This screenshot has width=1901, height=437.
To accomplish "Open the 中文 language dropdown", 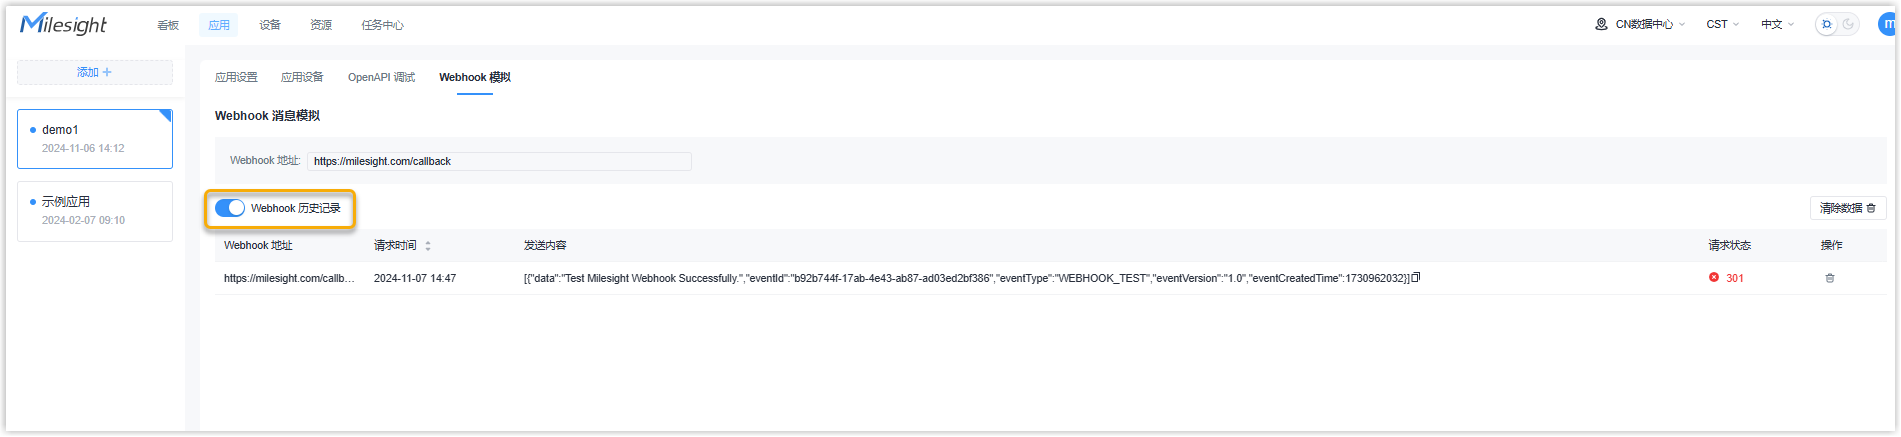I will click(1777, 24).
